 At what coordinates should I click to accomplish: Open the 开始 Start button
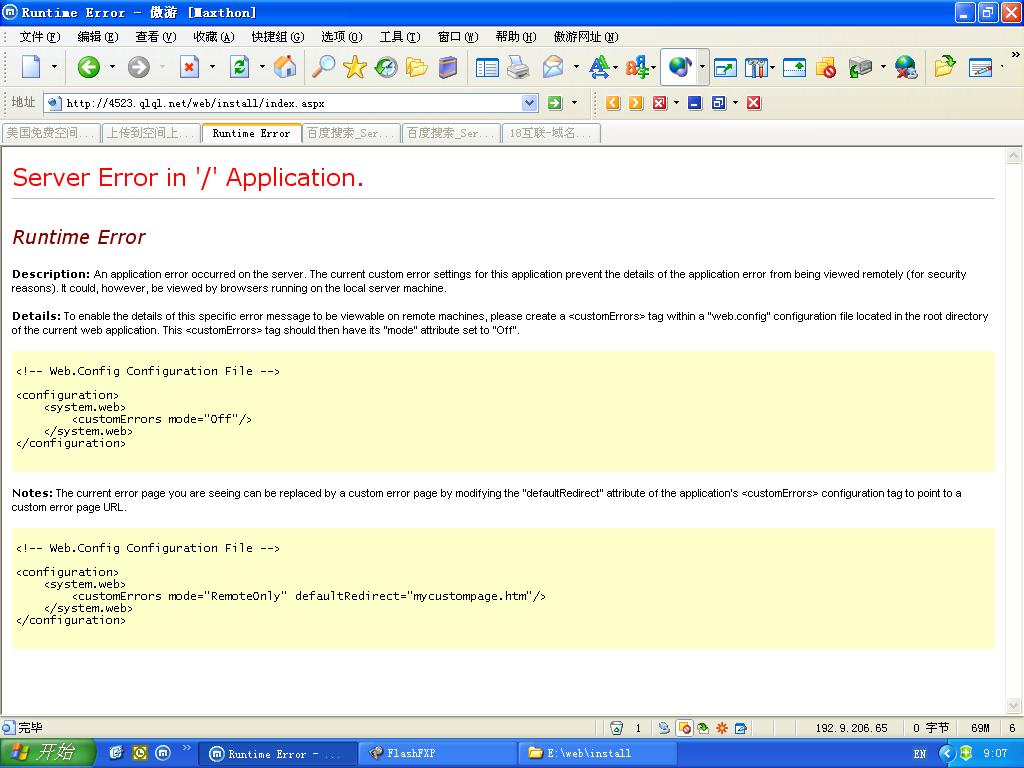(47, 753)
